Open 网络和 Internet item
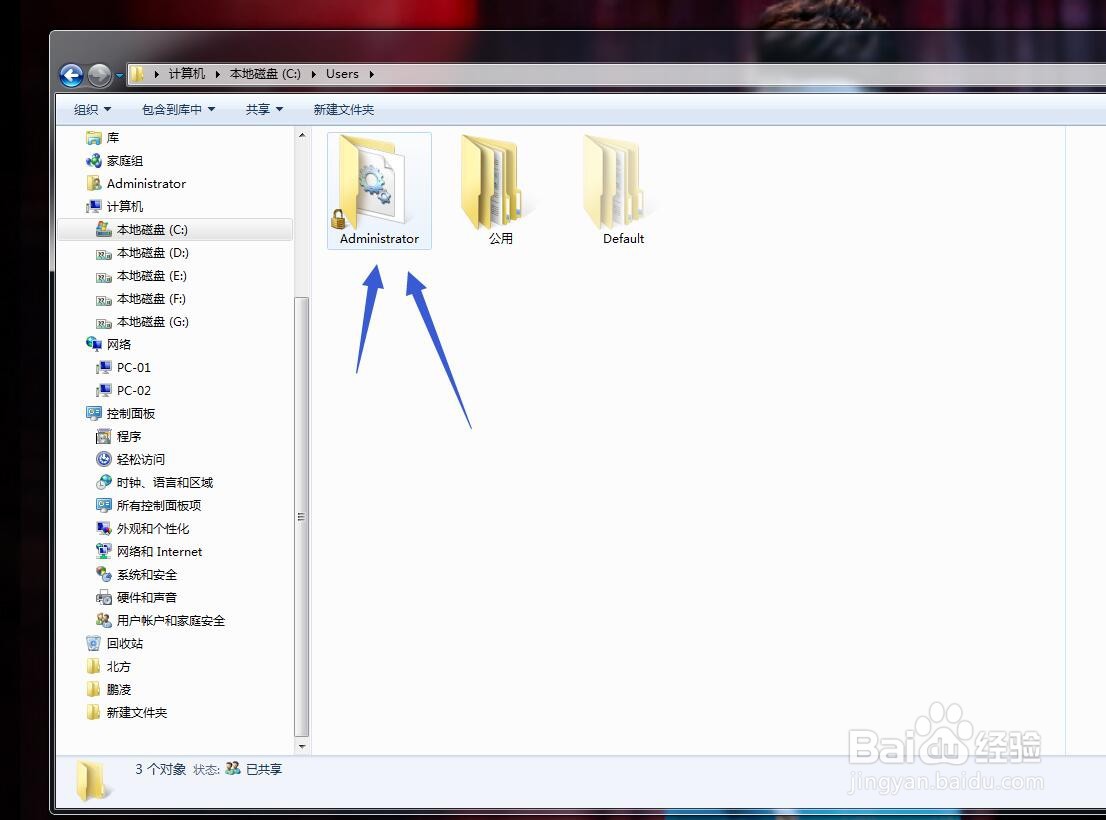The image size is (1106, 820). tap(149, 551)
